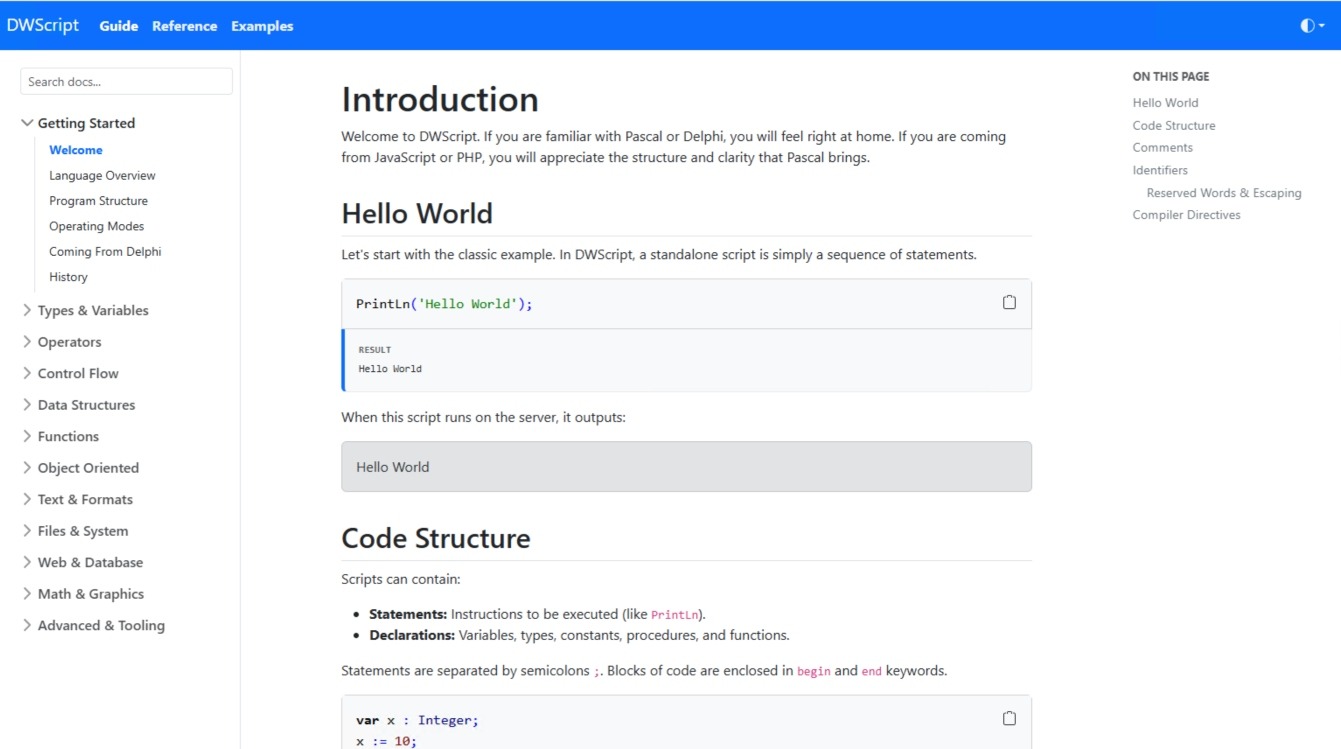
Task: Copy the var x Integer code block
Action: 1009,719
